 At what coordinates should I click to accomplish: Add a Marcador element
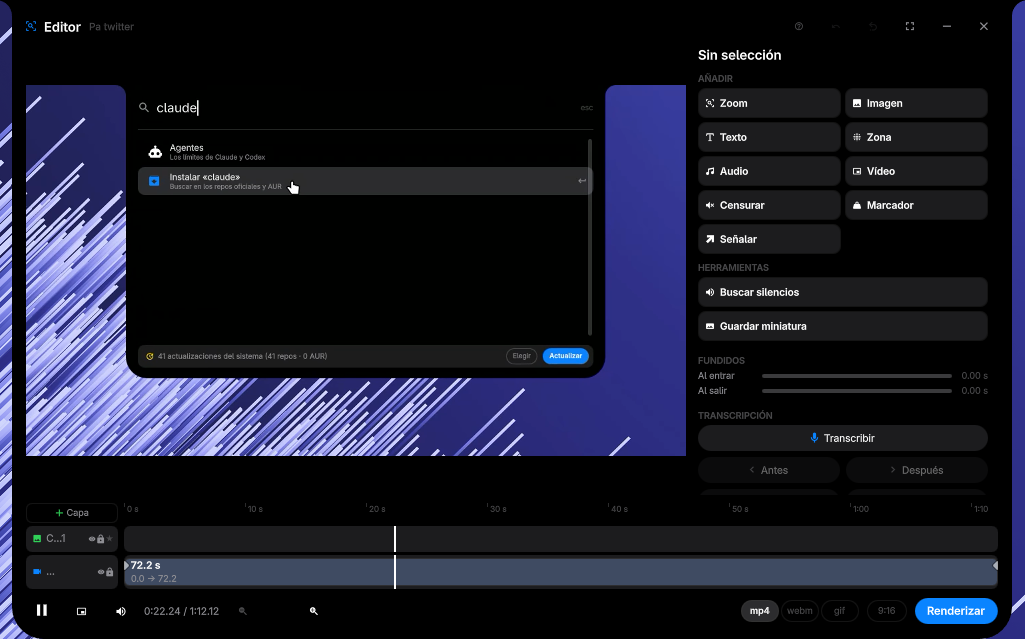(916, 205)
